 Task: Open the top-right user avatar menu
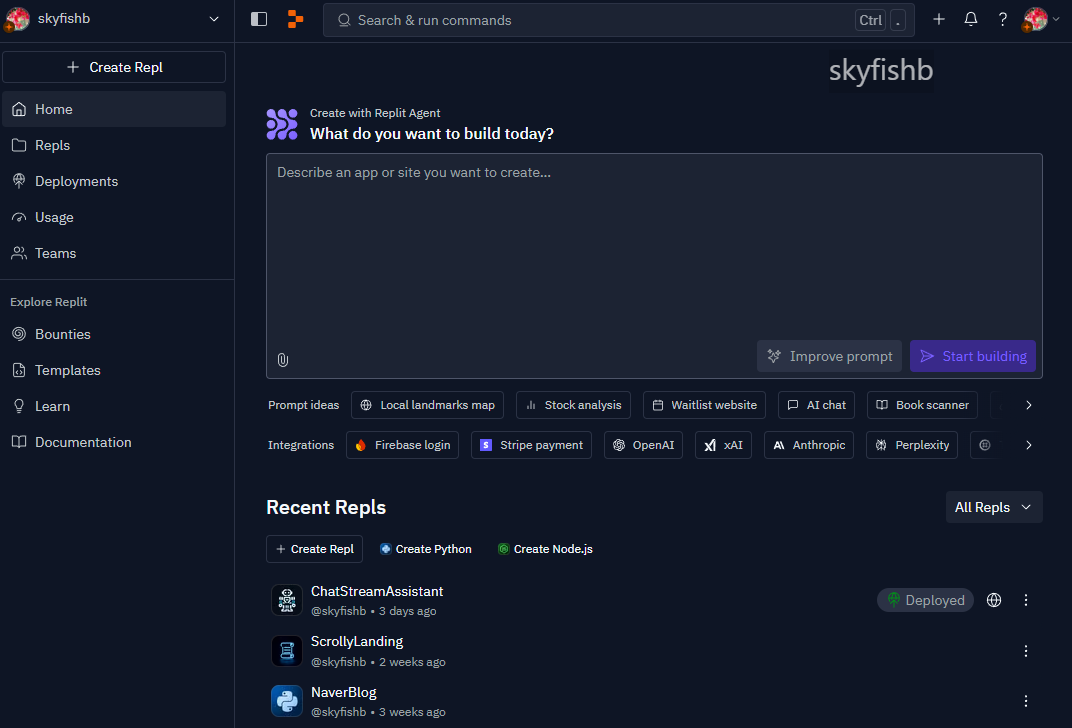pyautogui.click(x=1040, y=19)
